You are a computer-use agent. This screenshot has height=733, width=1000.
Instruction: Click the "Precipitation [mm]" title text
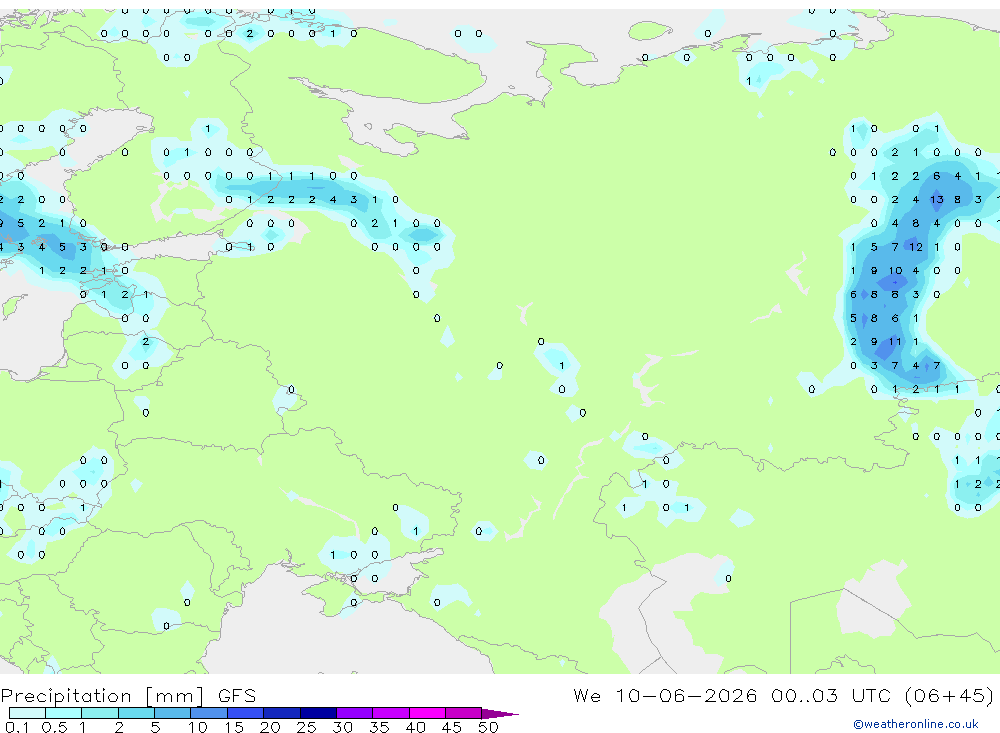pyautogui.click(x=102, y=696)
